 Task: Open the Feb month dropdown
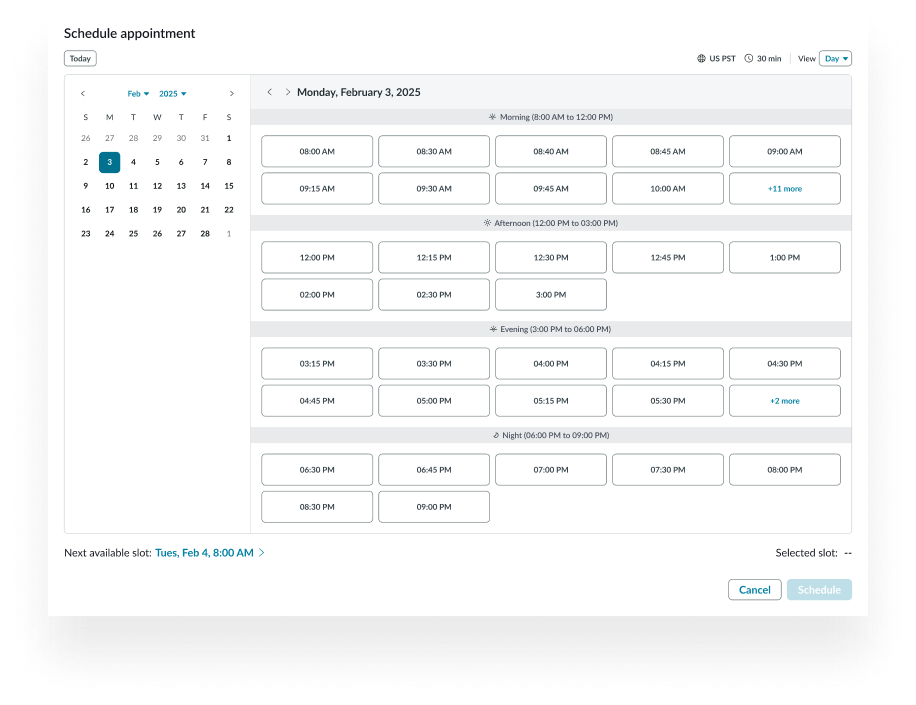click(x=137, y=93)
